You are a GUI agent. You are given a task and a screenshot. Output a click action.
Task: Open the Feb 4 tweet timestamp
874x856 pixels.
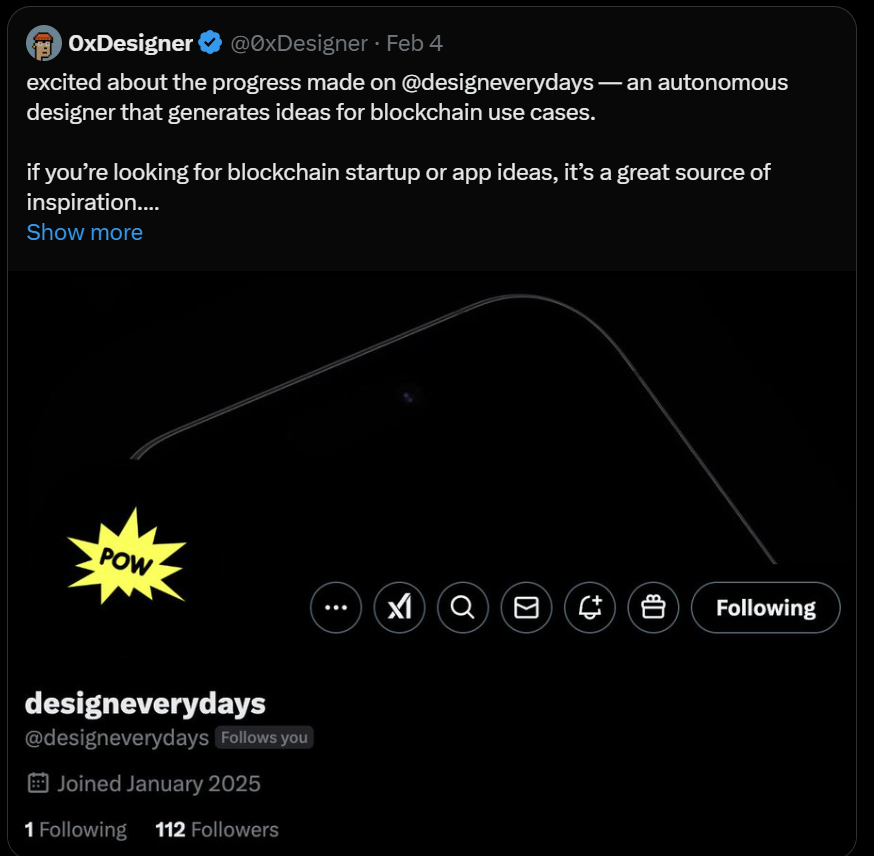pyautogui.click(x=414, y=43)
